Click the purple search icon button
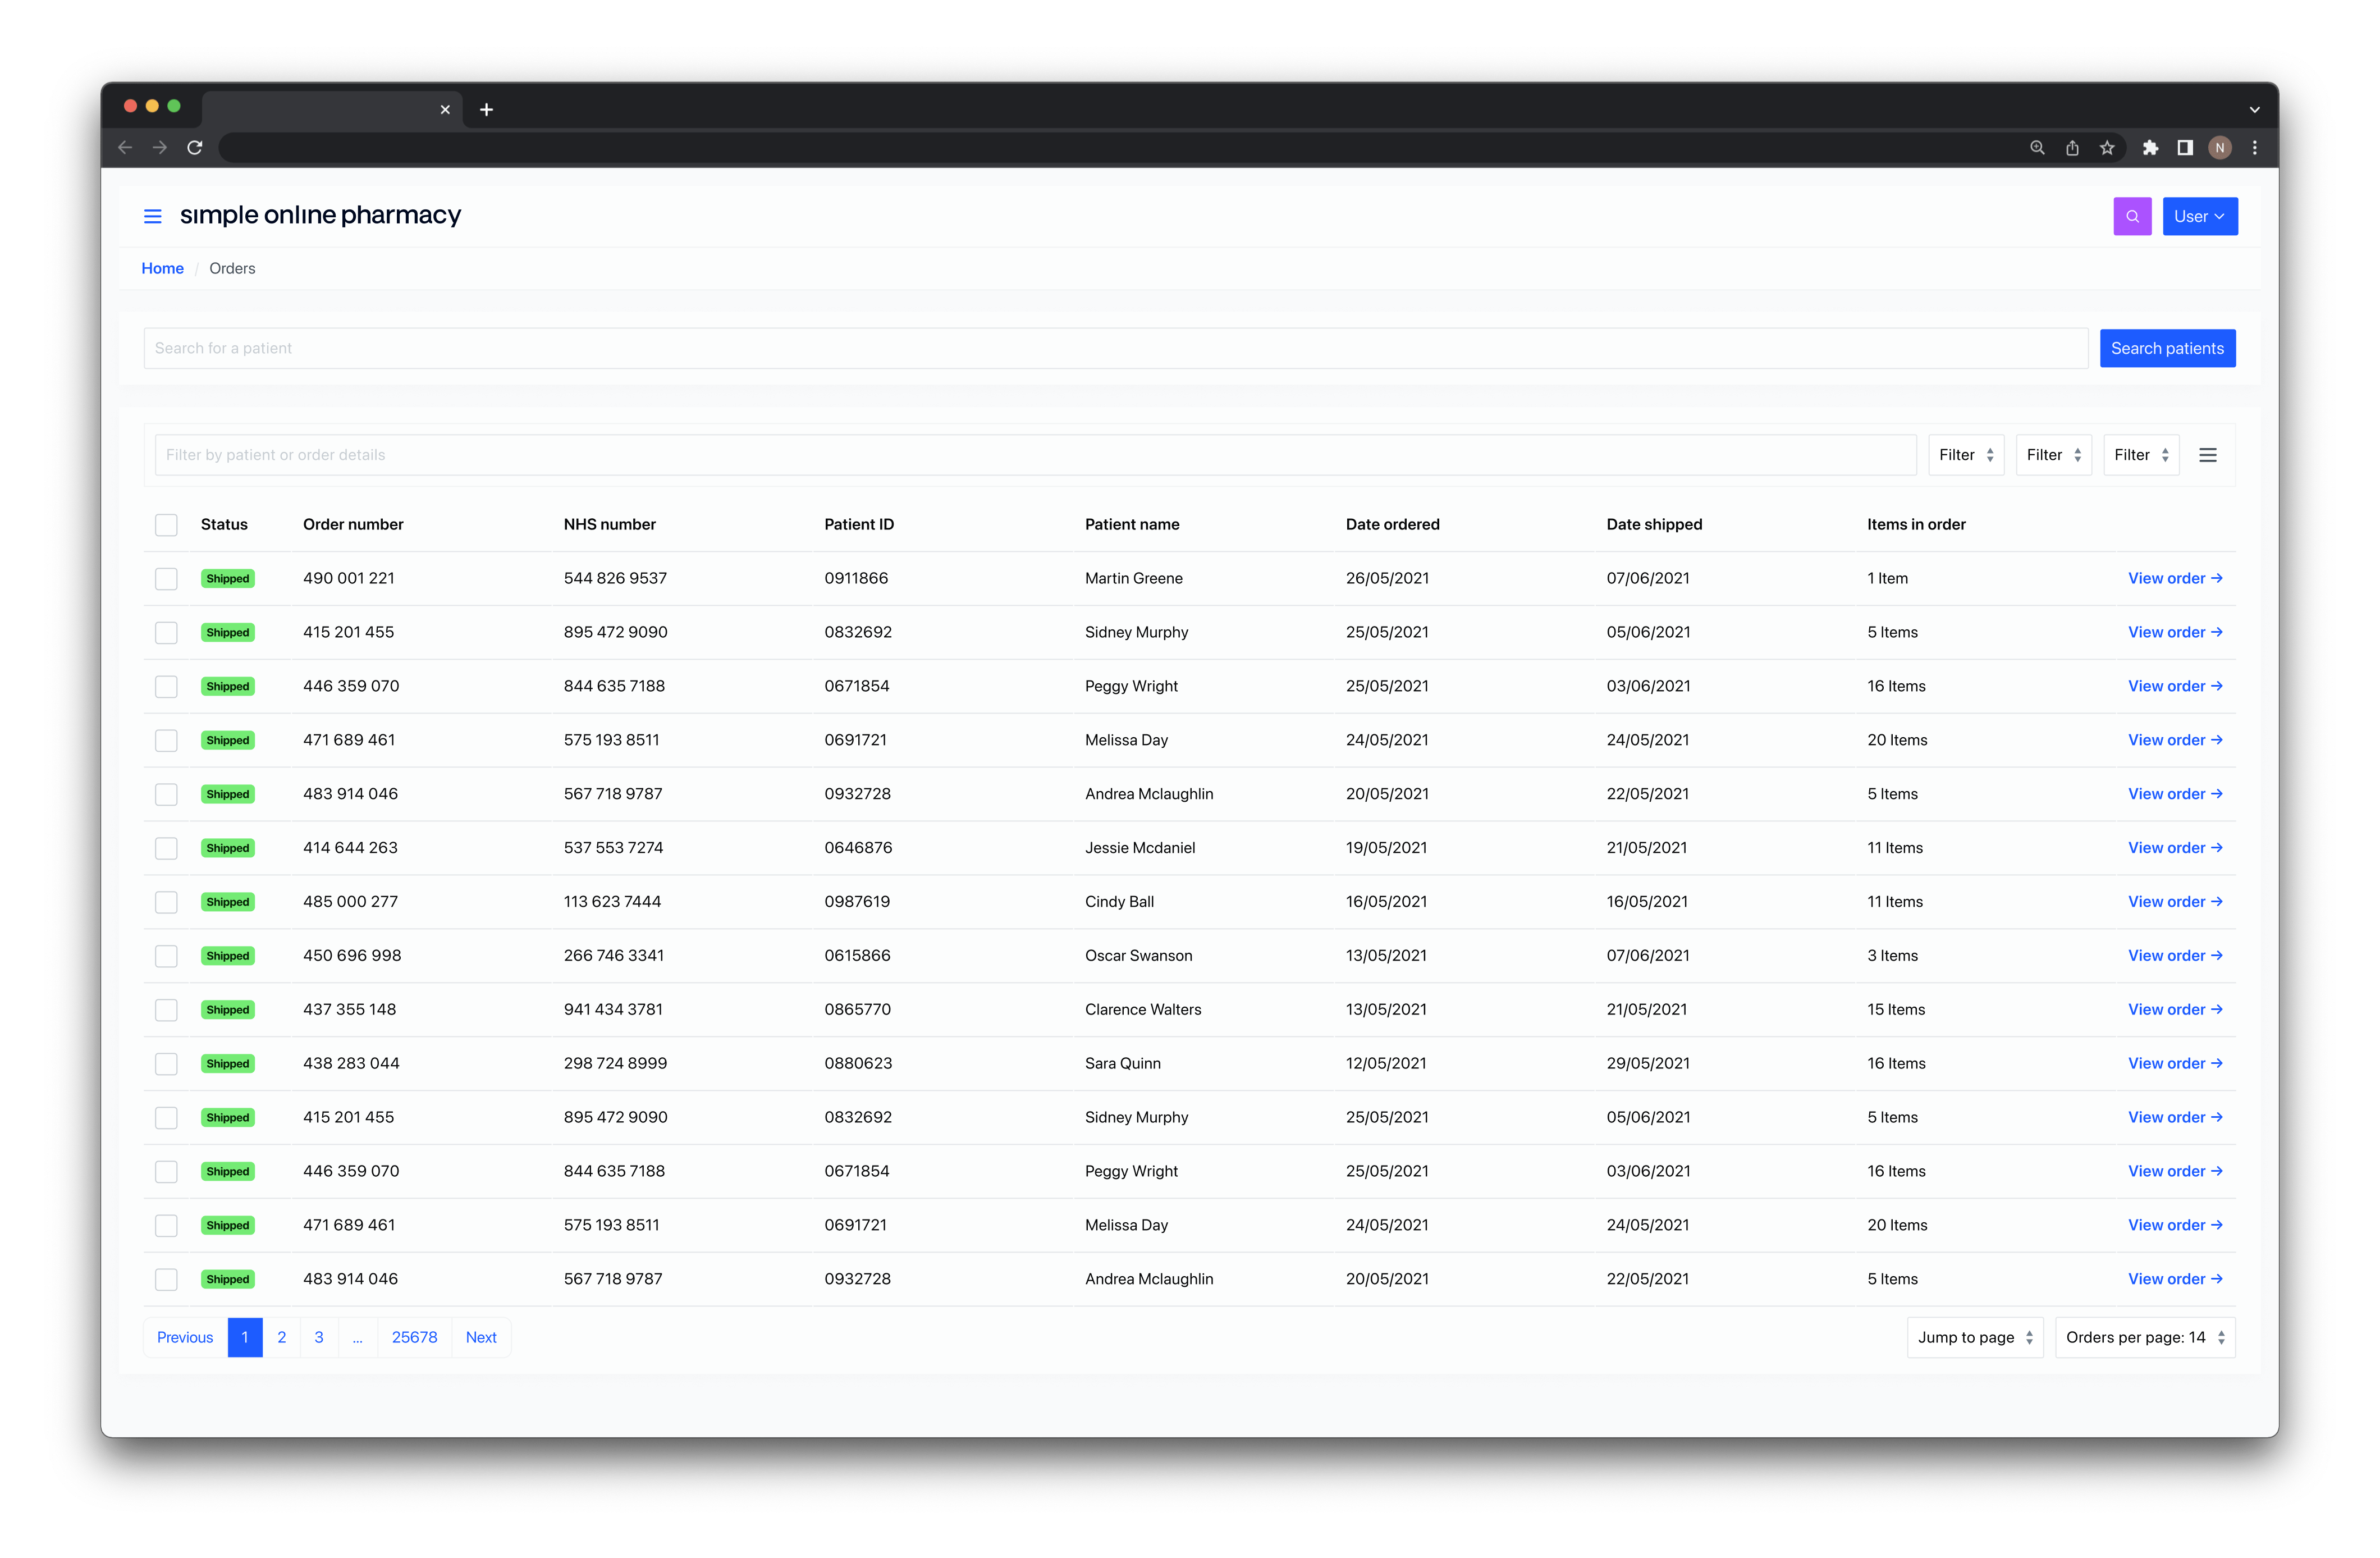This screenshot has height=1558, width=2380. (x=2132, y=216)
